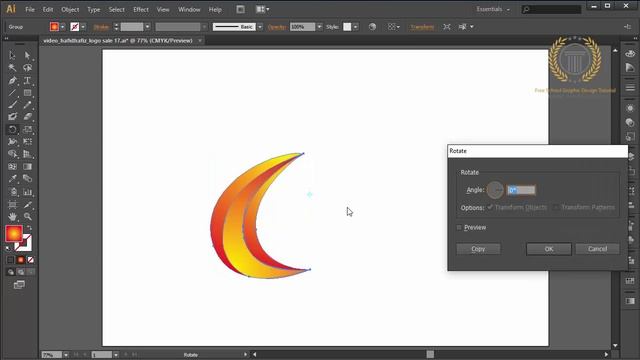Click the control bar fill color swatch
The width and height of the screenshot is (640, 360).
point(54,27)
